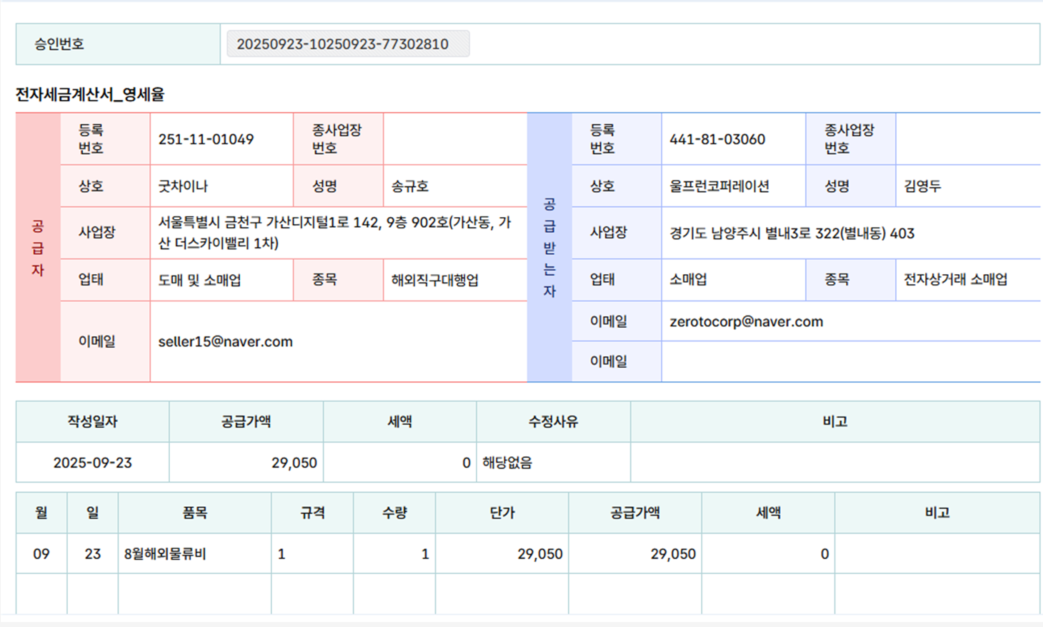The height and width of the screenshot is (627, 1043).
Task: Select supplier registration number 251-11-01049
Action: pos(206,139)
